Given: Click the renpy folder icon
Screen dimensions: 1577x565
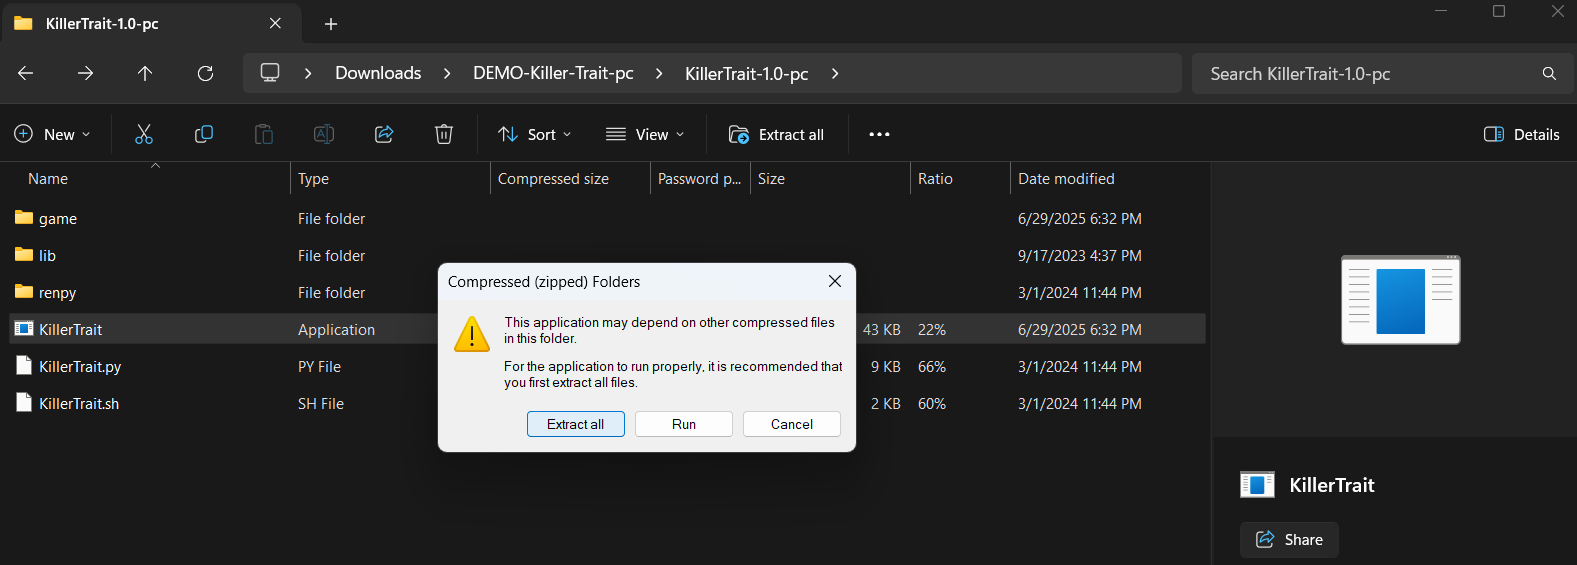Looking at the screenshot, I should [24, 291].
